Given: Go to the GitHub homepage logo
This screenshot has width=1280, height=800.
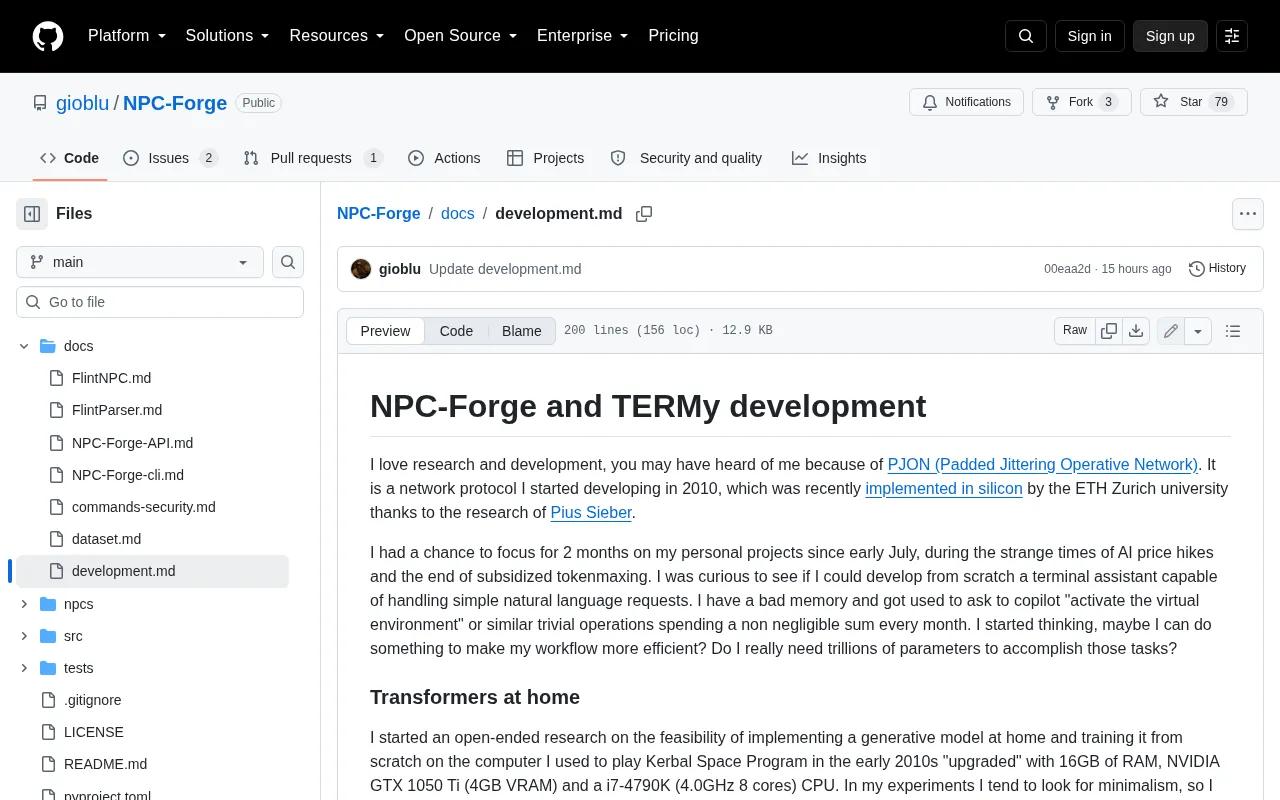Looking at the screenshot, I should (x=48, y=36).
